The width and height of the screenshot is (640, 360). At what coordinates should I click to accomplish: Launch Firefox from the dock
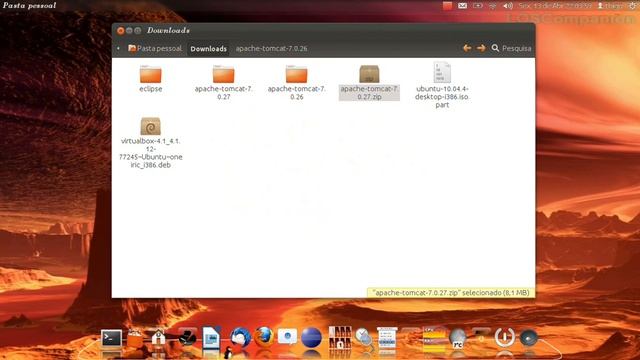[264, 338]
